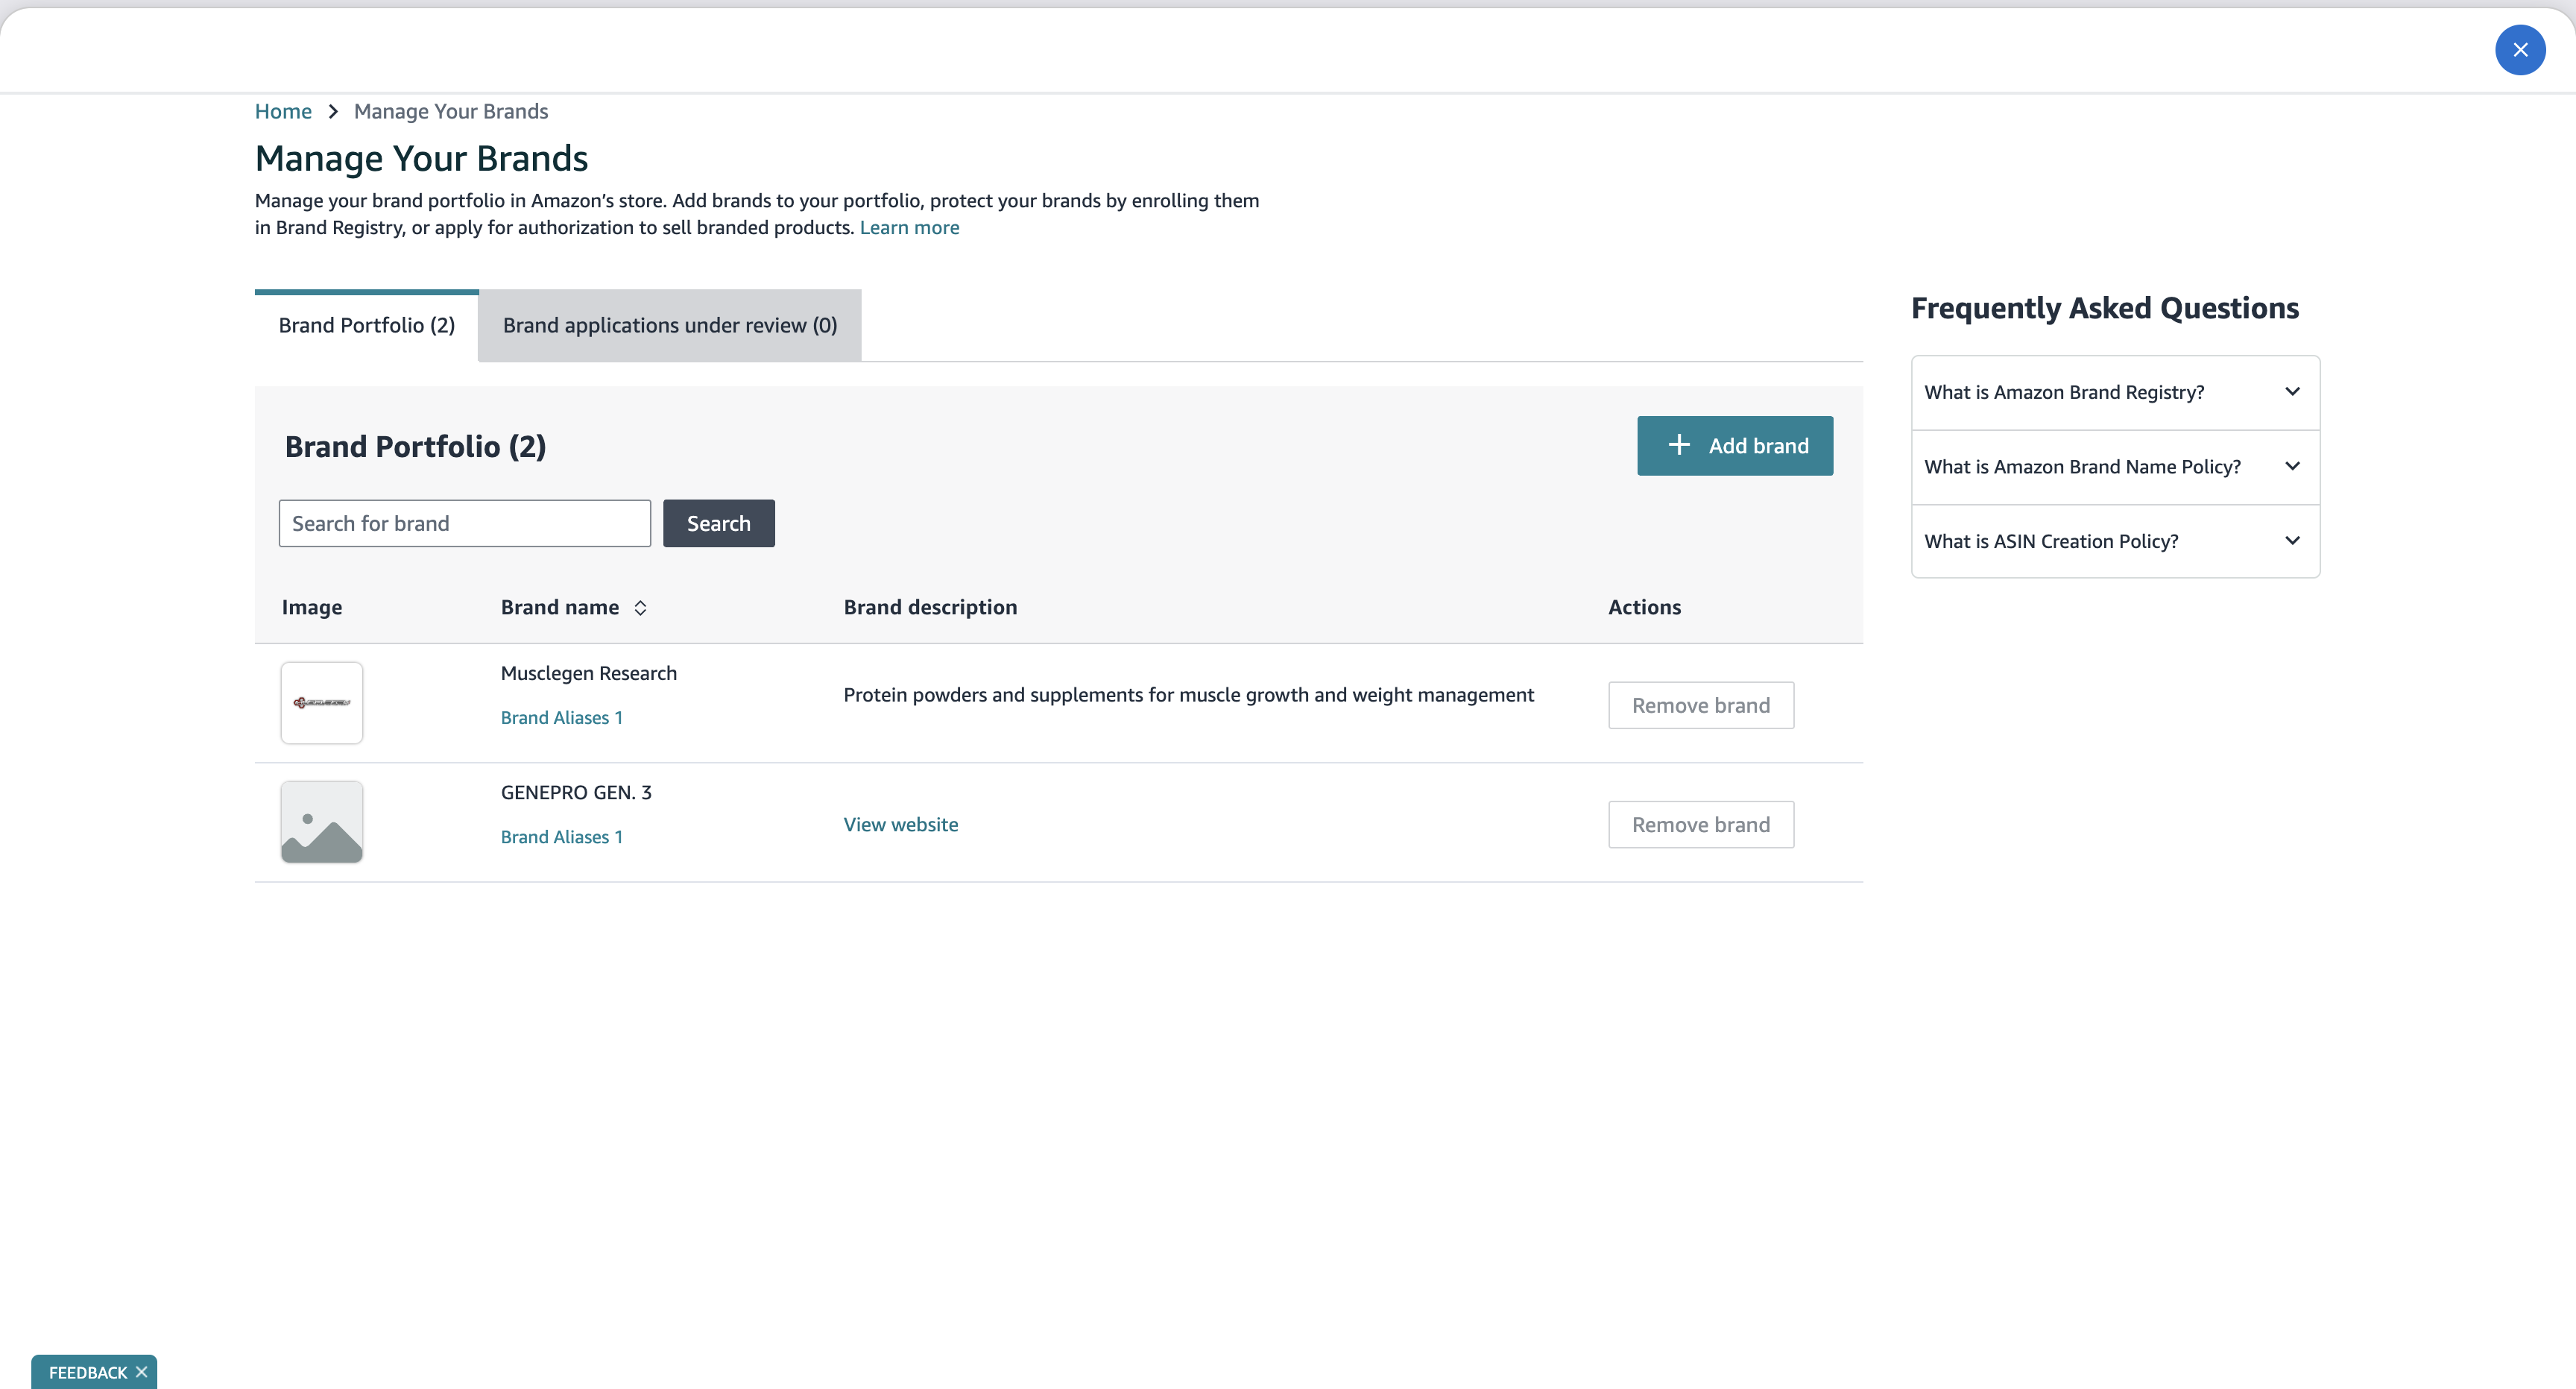The height and width of the screenshot is (1389, 2576).
Task: Click the Actions column header
Action: (x=1644, y=607)
